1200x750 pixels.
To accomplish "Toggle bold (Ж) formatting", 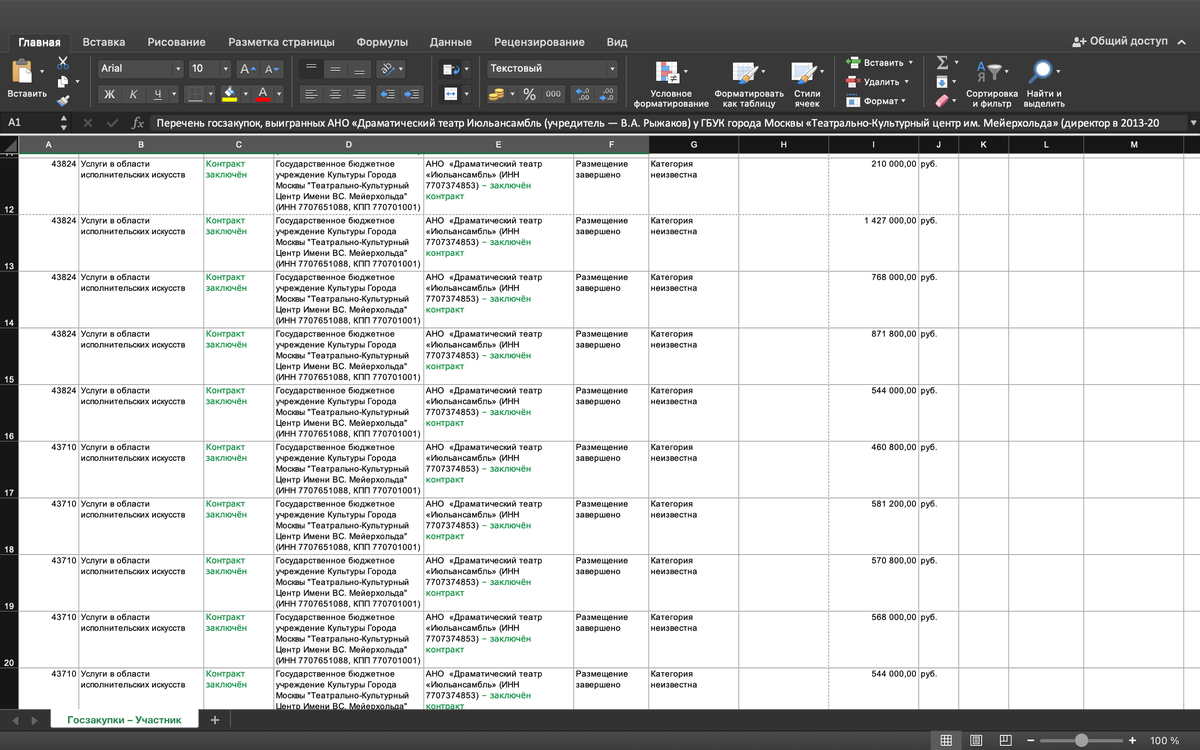I will click(x=110, y=94).
